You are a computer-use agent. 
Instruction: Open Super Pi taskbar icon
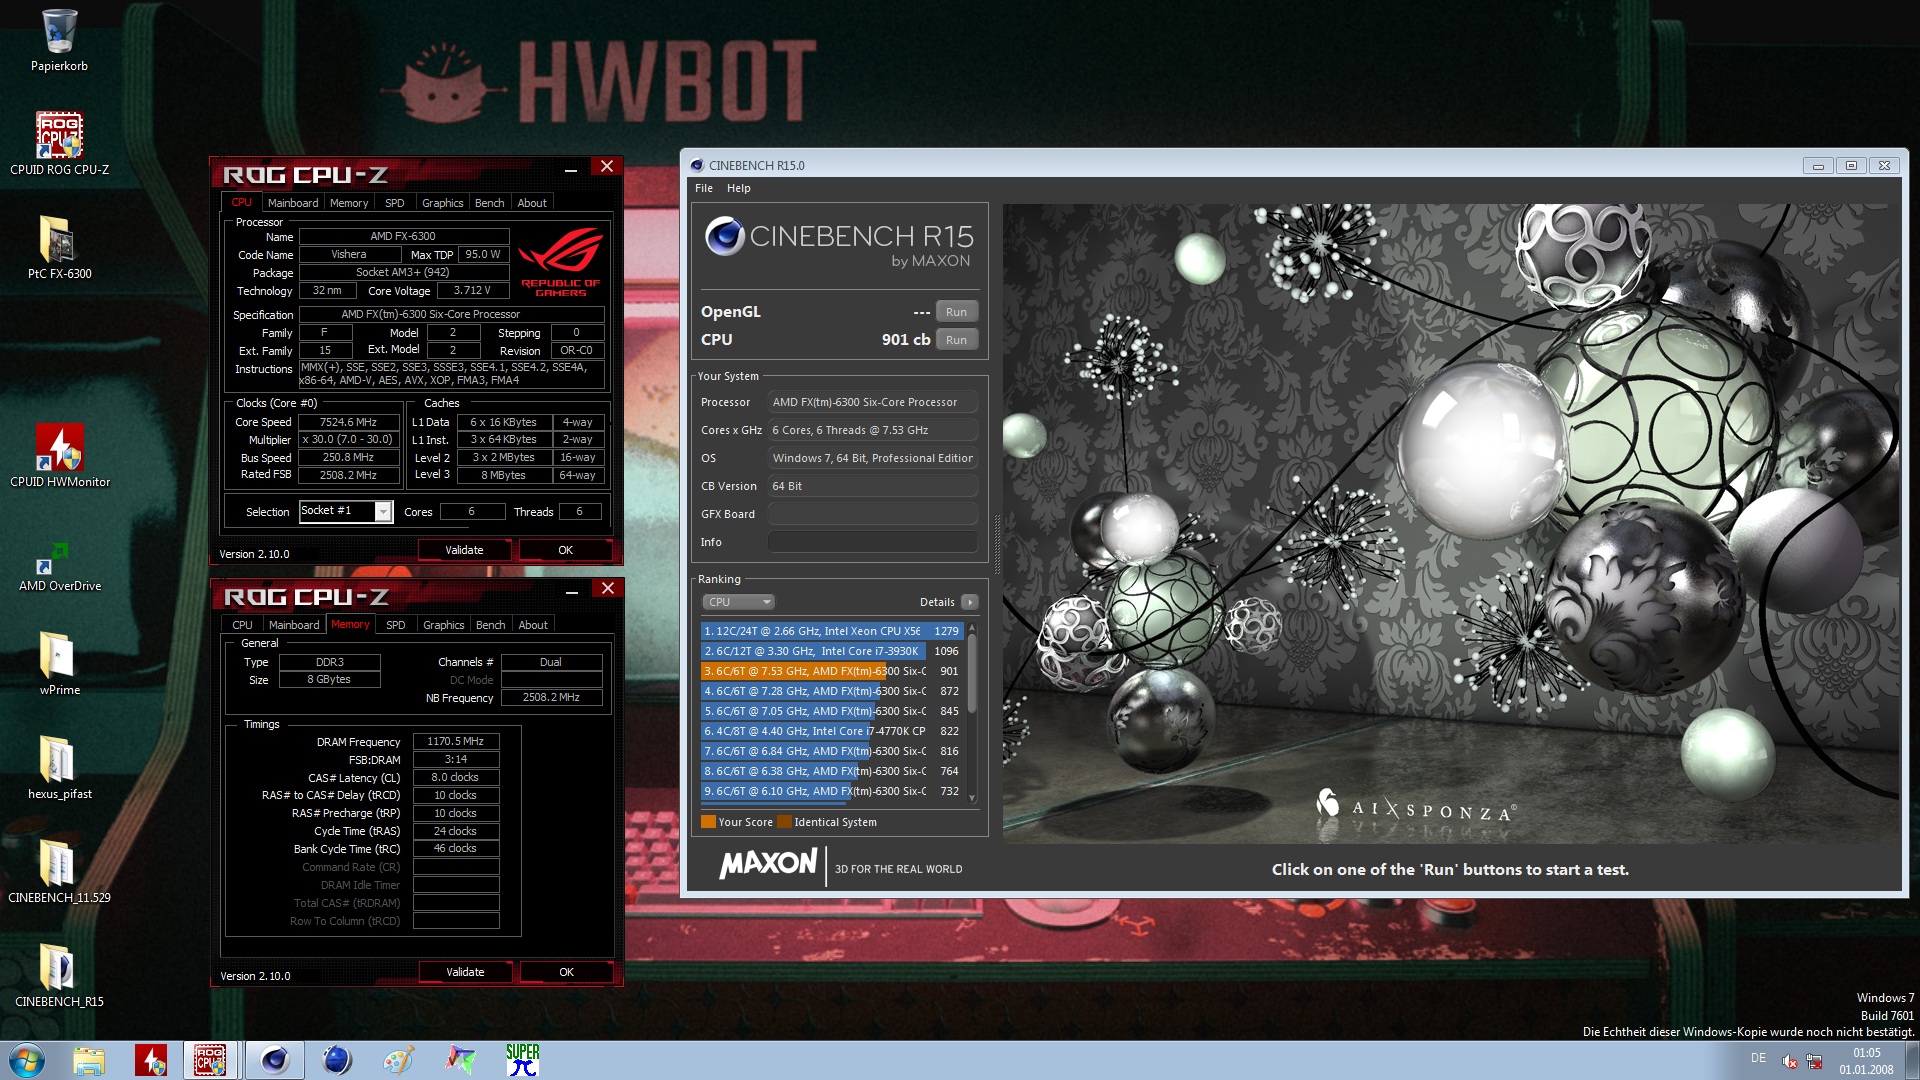pos(523,1060)
